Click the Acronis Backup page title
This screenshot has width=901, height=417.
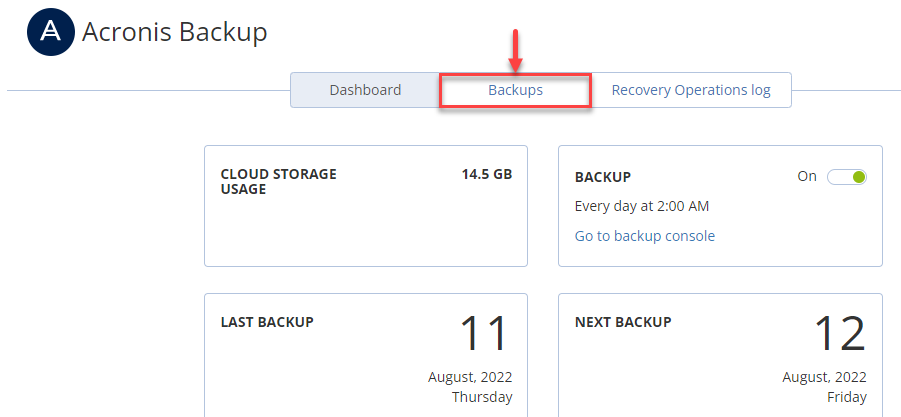175,32
